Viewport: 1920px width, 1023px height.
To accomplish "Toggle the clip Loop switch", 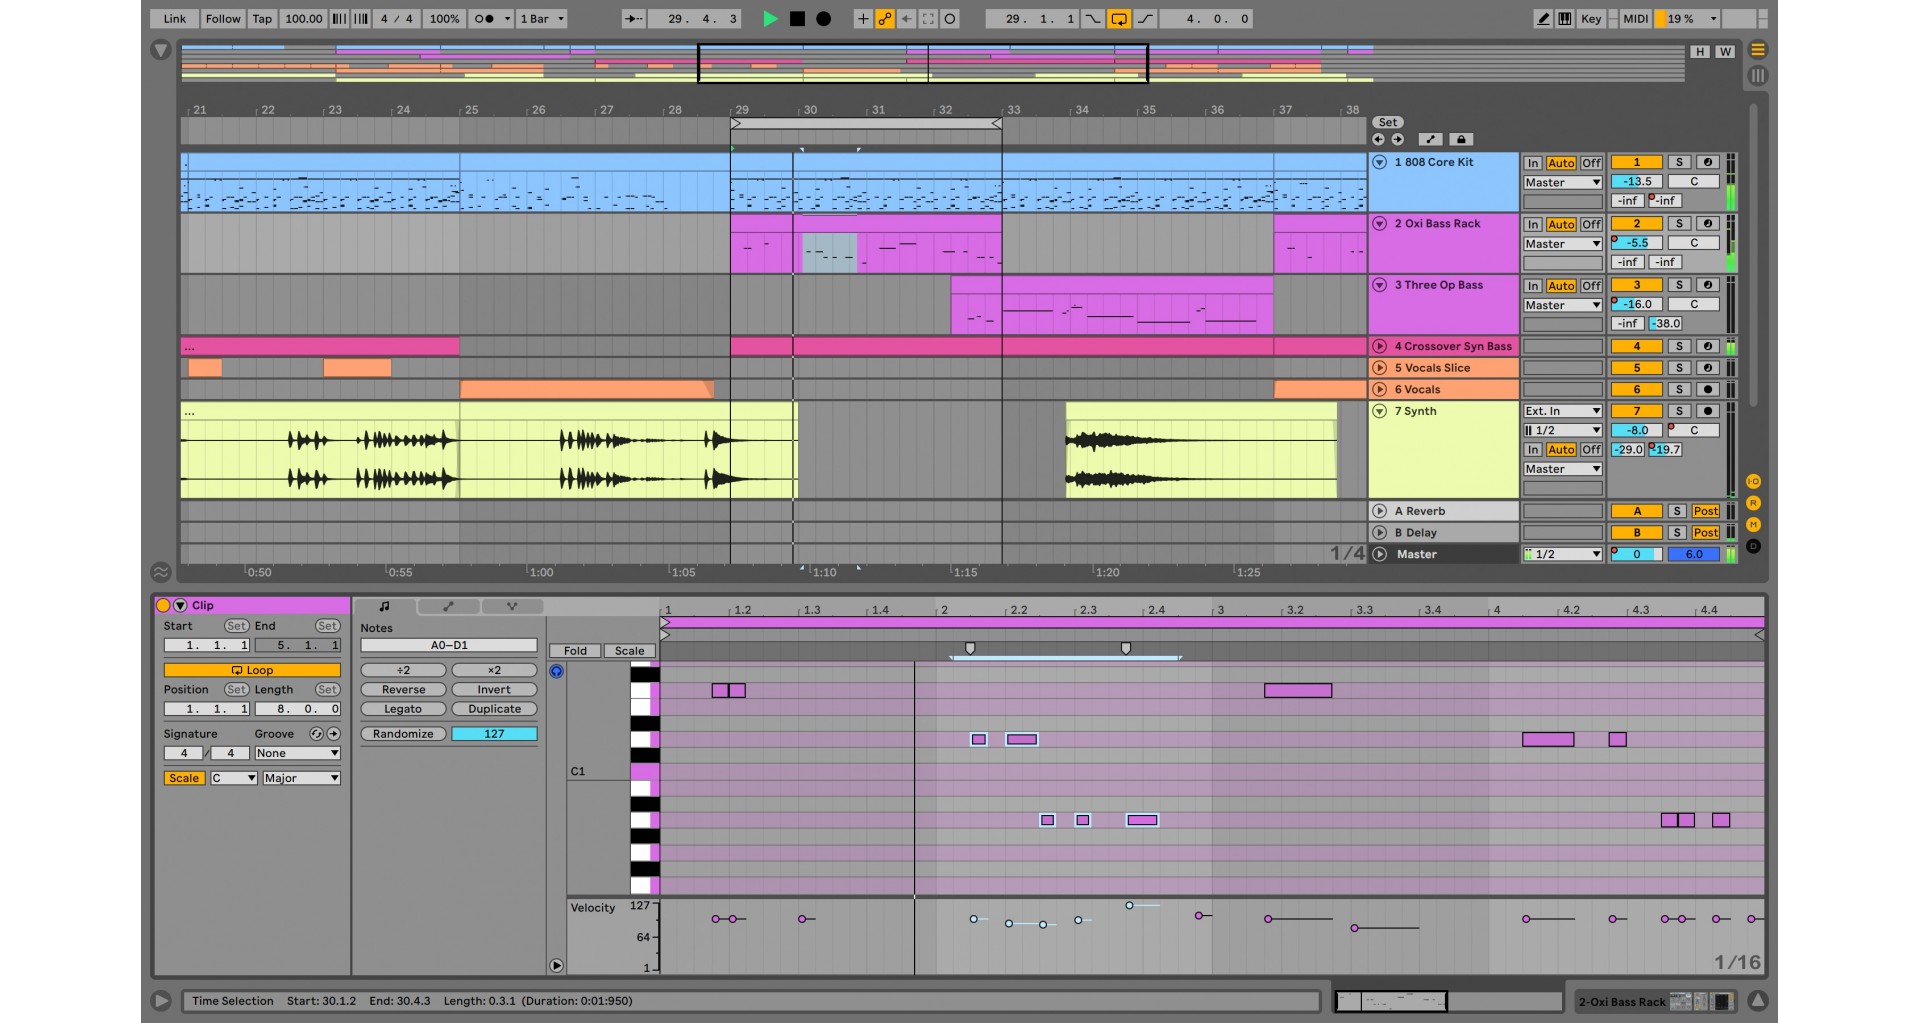I will (252, 670).
